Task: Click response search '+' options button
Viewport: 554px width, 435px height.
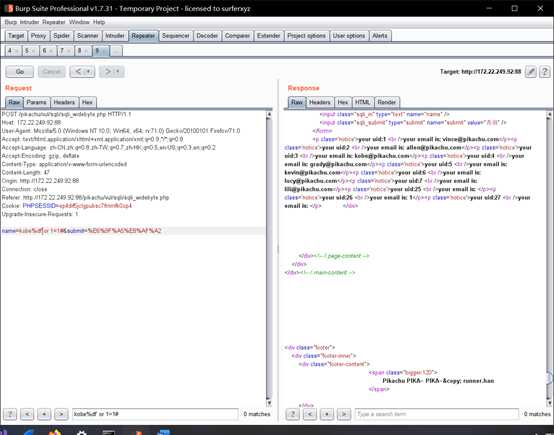Action: click(x=327, y=414)
